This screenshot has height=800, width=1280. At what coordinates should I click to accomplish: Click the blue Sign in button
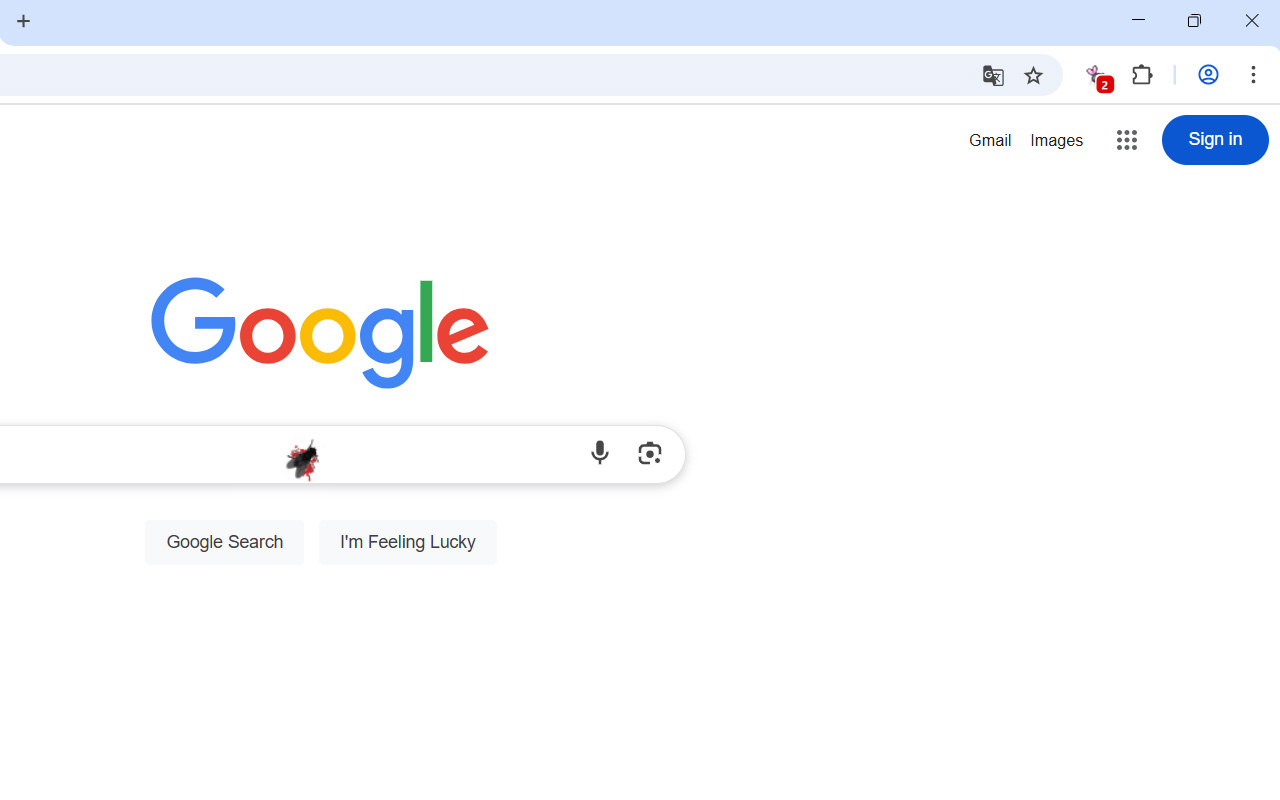tap(1215, 140)
